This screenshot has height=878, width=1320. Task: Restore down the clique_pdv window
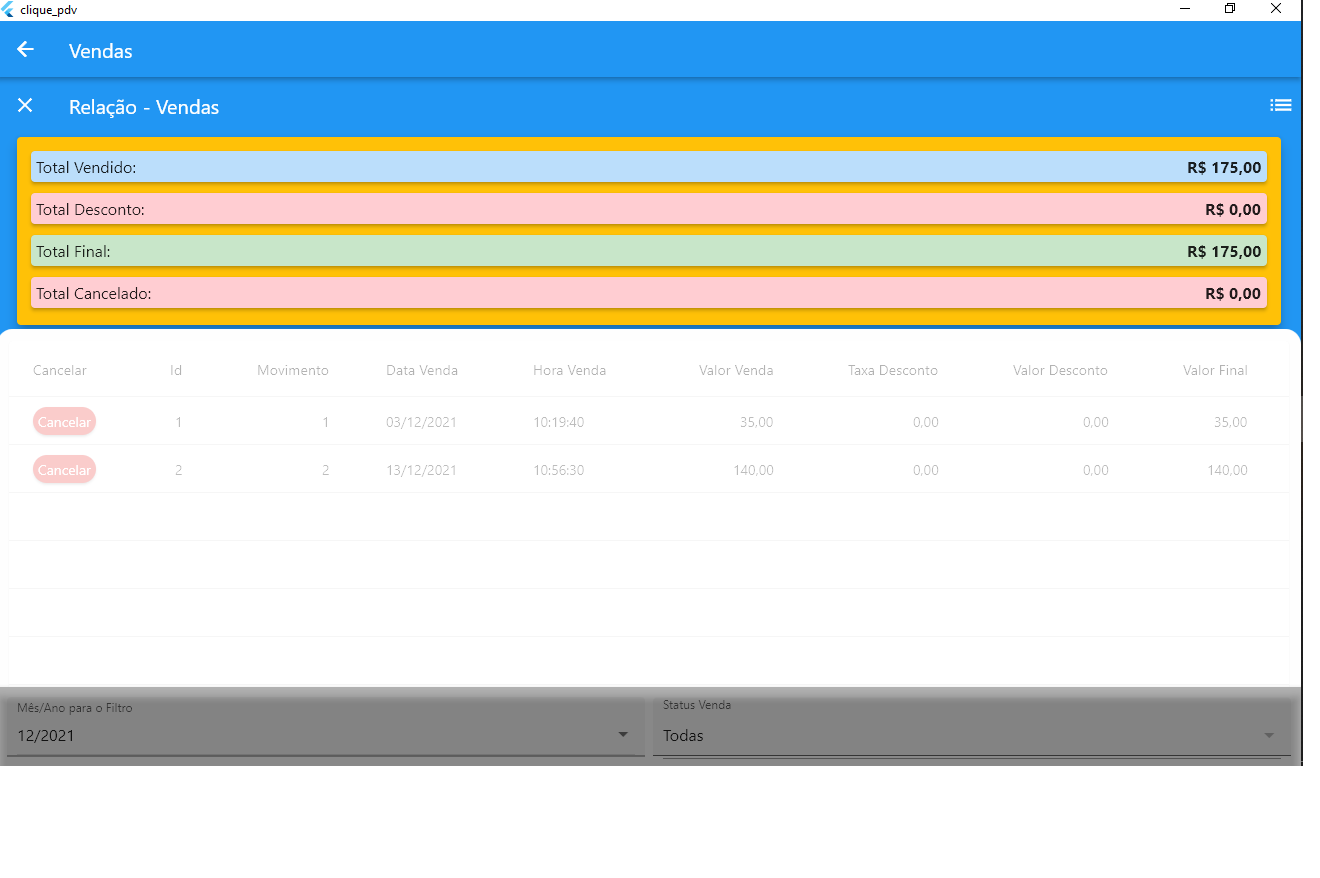1230,9
